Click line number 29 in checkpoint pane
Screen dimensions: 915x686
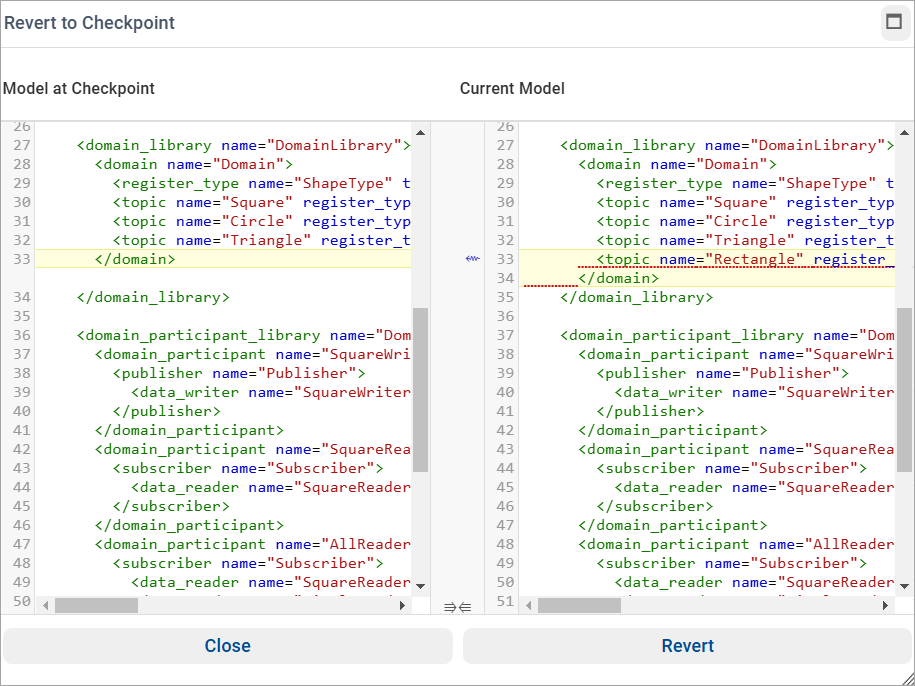pyautogui.click(x=23, y=183)
